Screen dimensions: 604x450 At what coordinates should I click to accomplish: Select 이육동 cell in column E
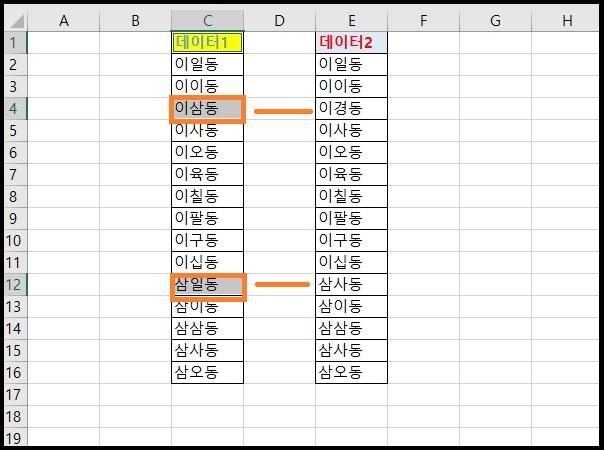[x=351, y=175]
